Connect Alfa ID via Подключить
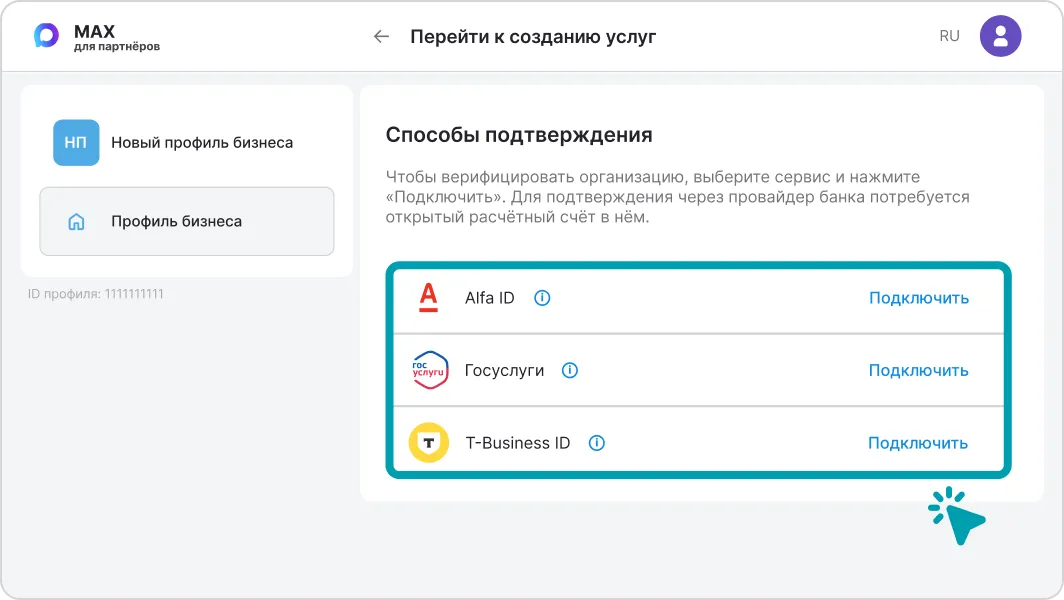The width and height of the screenshot is (1064, 600). coord(919,298)
